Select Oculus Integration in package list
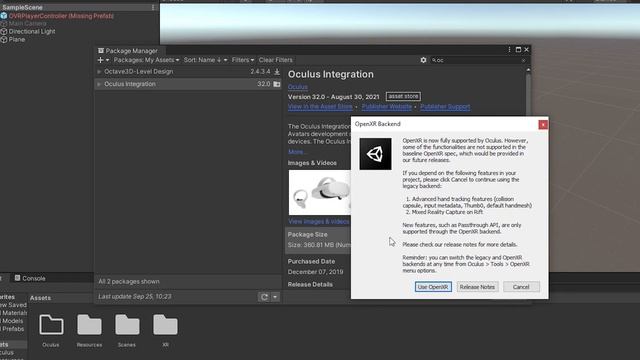Viewport: 640px width, 360px height. pyautogui.click(x=188, y=84)
